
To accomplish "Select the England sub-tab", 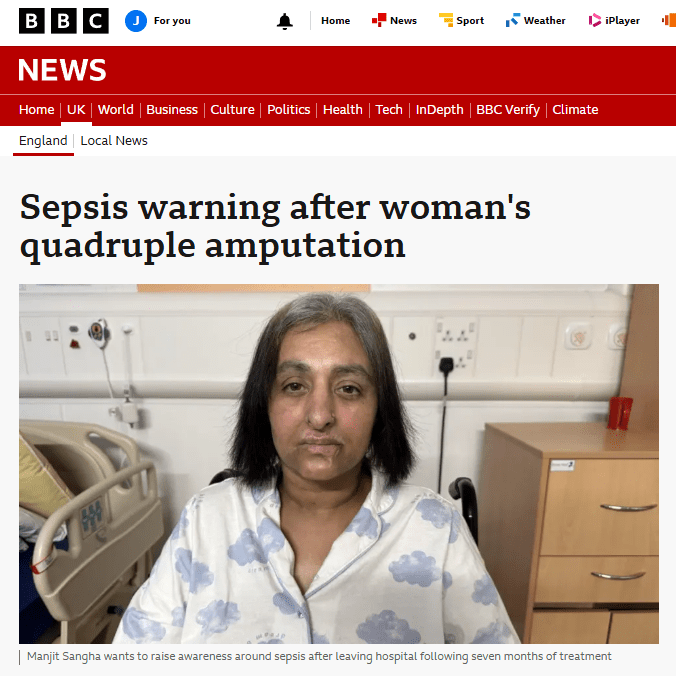I will click(43, 141).
